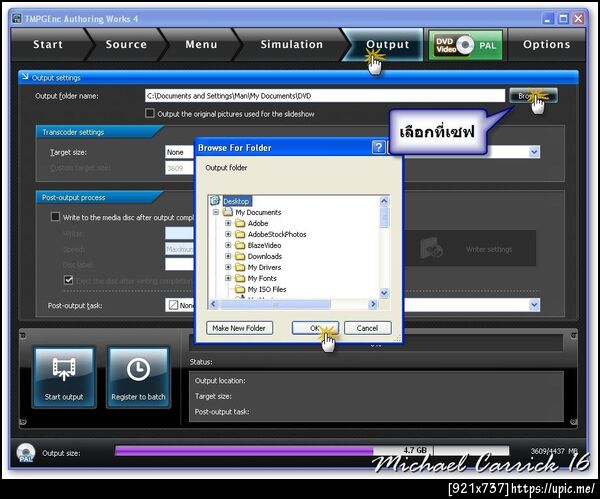Close the TMPGEnc Authoring Works window
The width and height of the screenshot is (600, 499).
coord(578,18)
